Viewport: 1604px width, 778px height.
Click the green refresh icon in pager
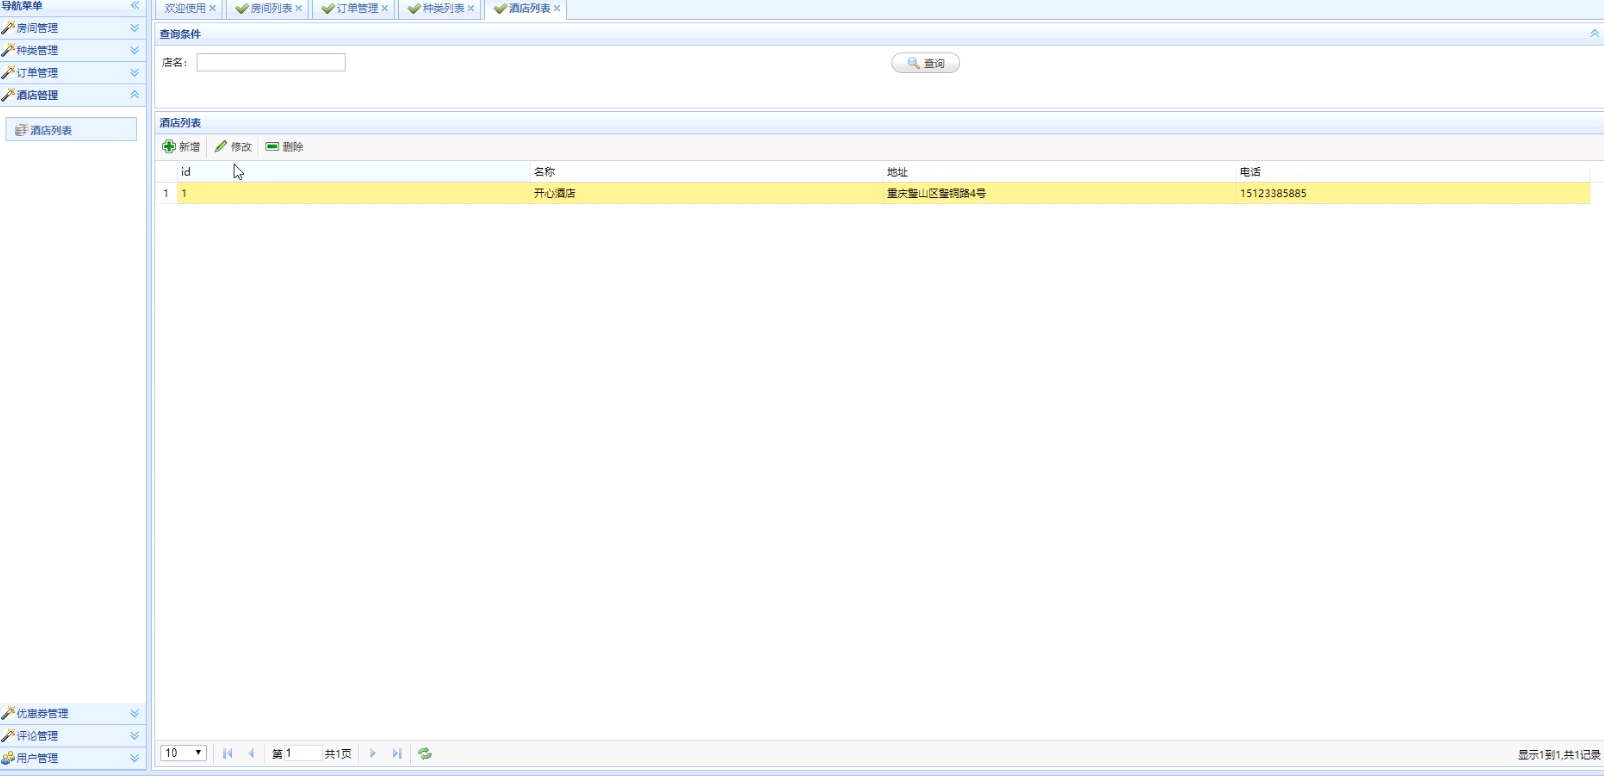pos(425,753)
